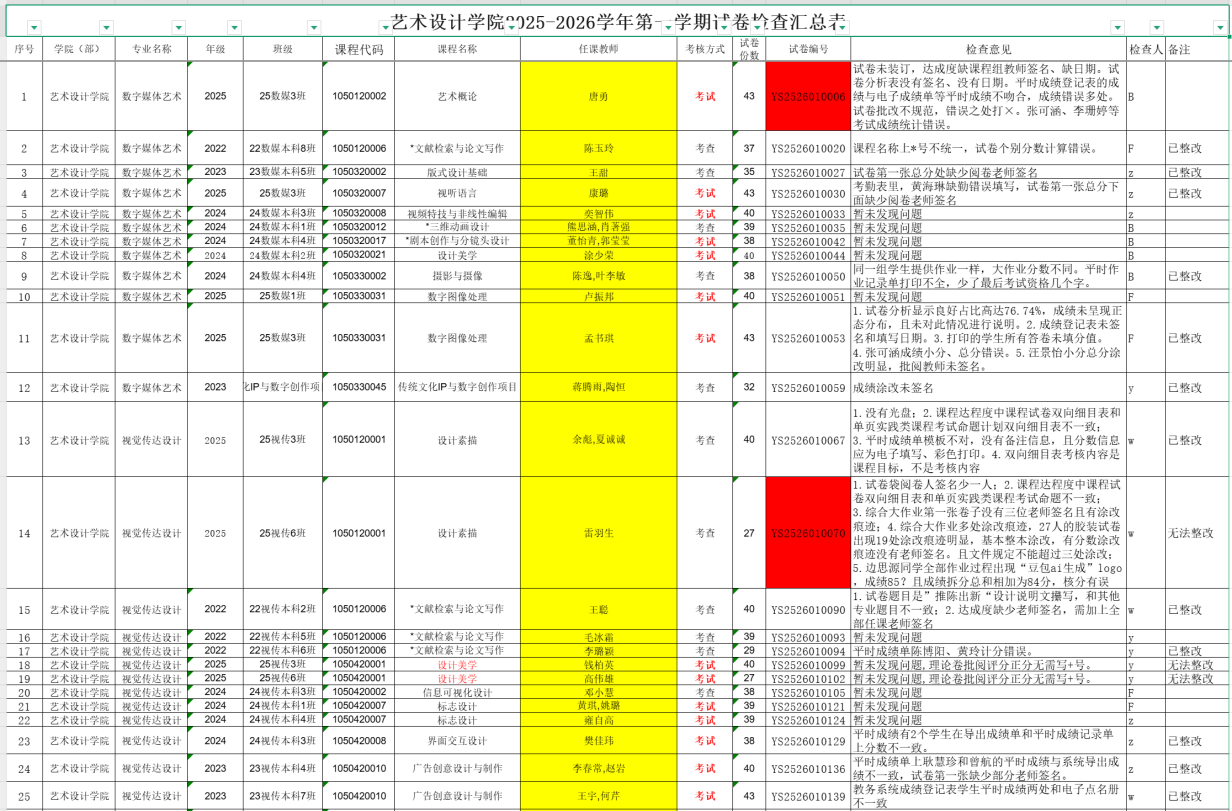Click the 班级 column filter arrow

pos(314,28)
